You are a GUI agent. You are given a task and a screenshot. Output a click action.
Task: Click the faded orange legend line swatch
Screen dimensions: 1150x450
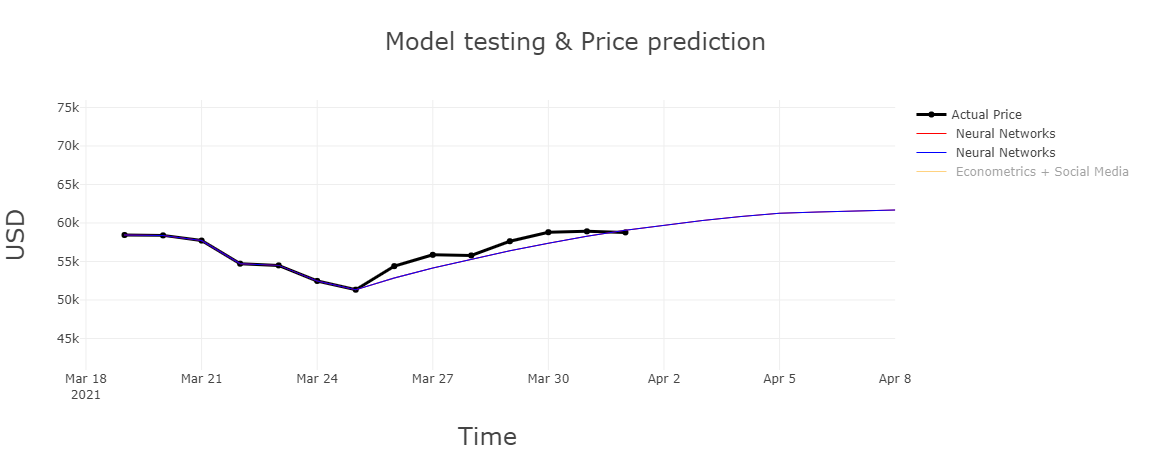931,171
